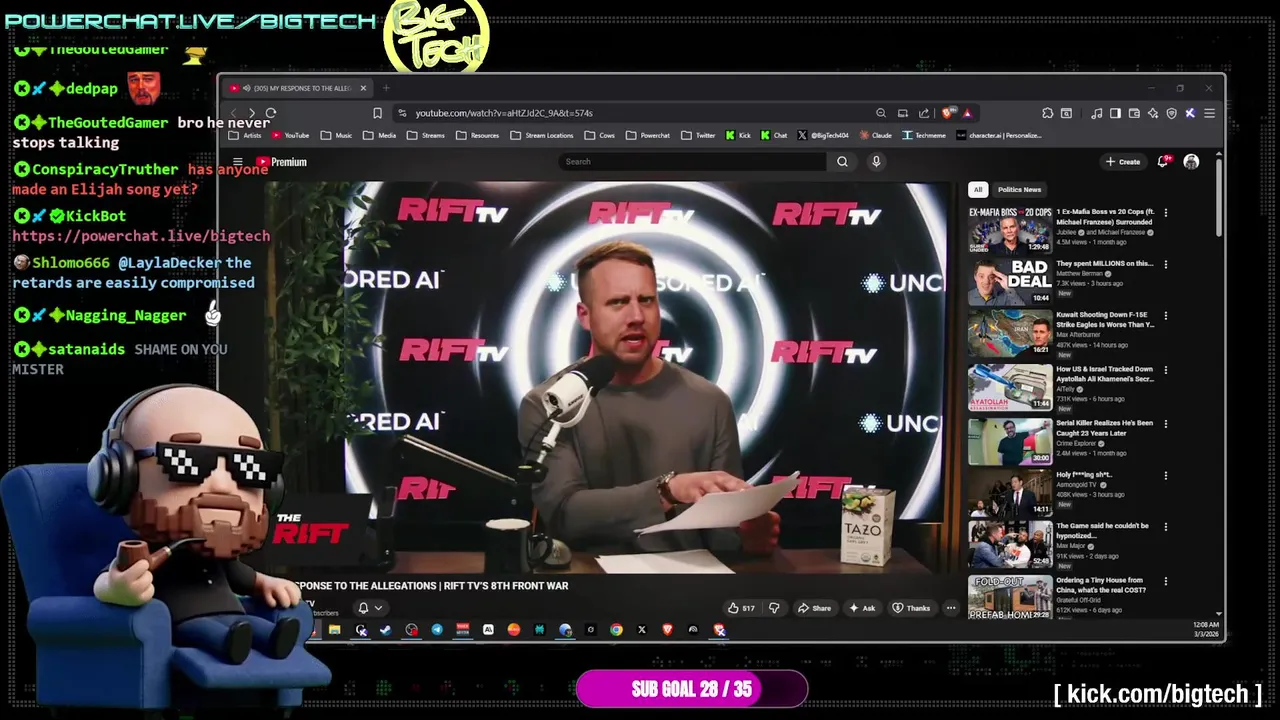
Task: Bookmark this page with the bookmark icon
Action: [377, 113]
